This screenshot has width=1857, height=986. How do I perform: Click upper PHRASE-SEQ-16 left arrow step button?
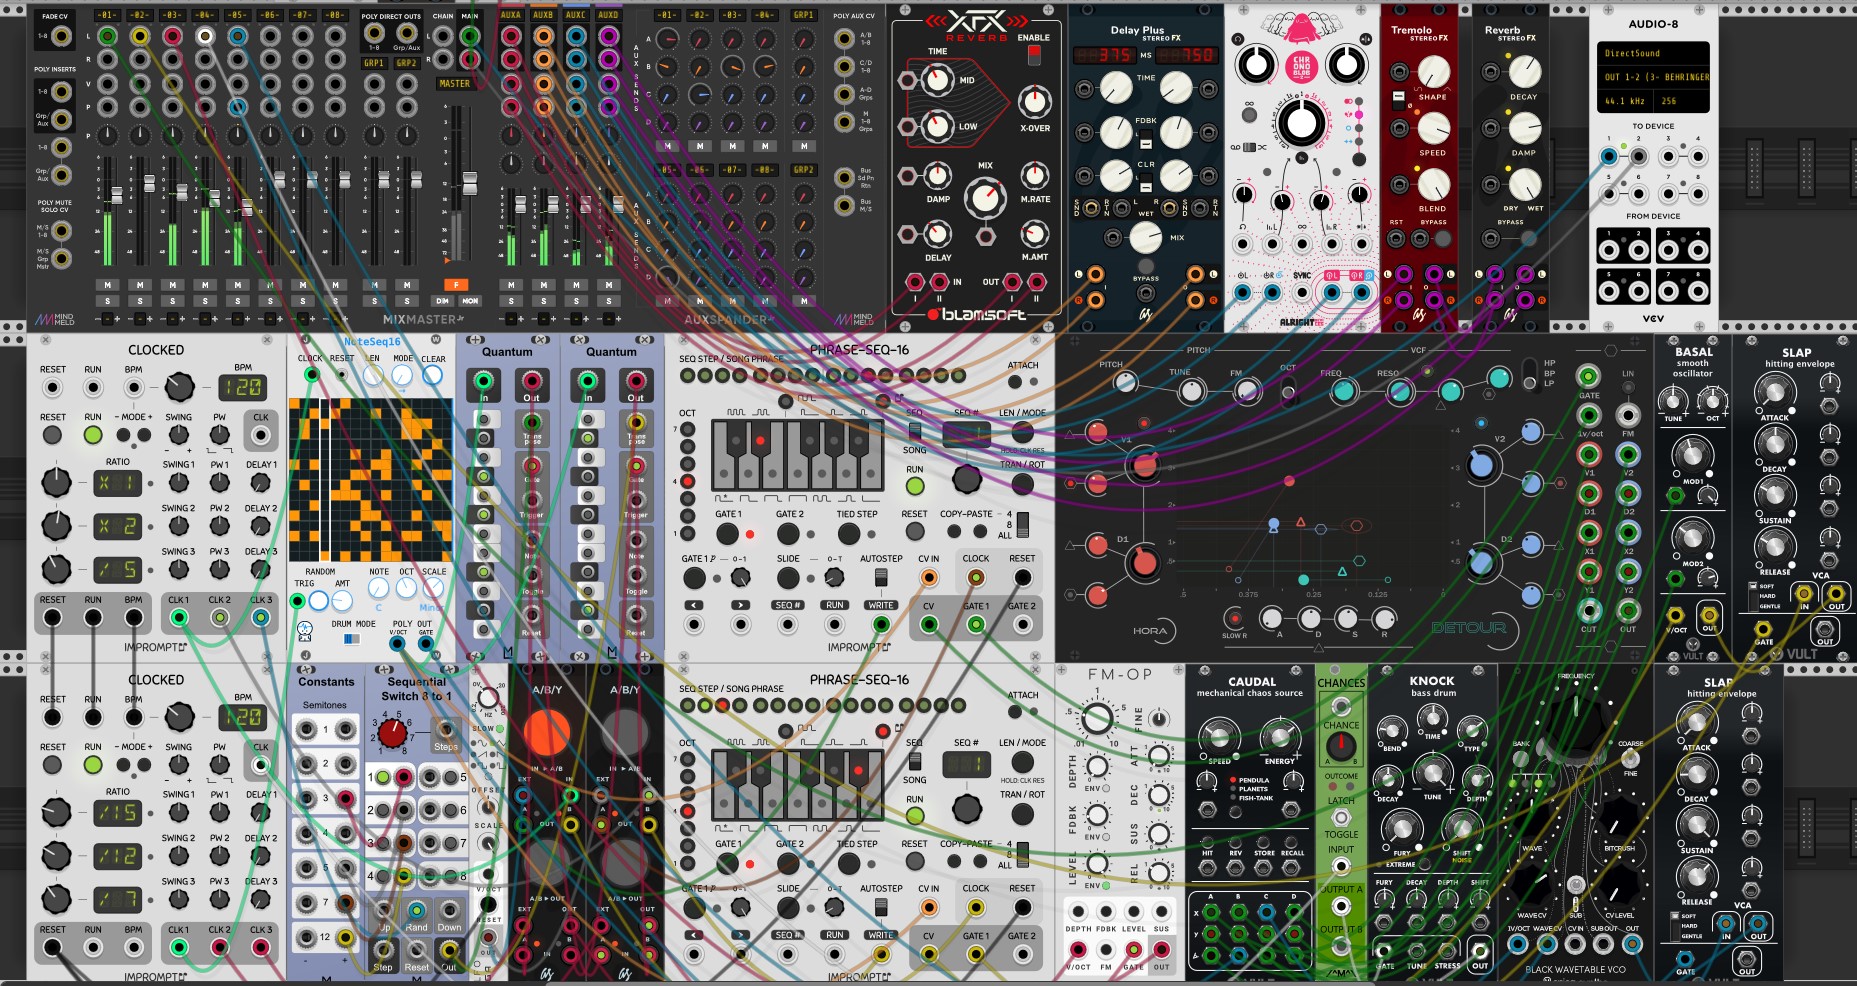pos(693,605)
